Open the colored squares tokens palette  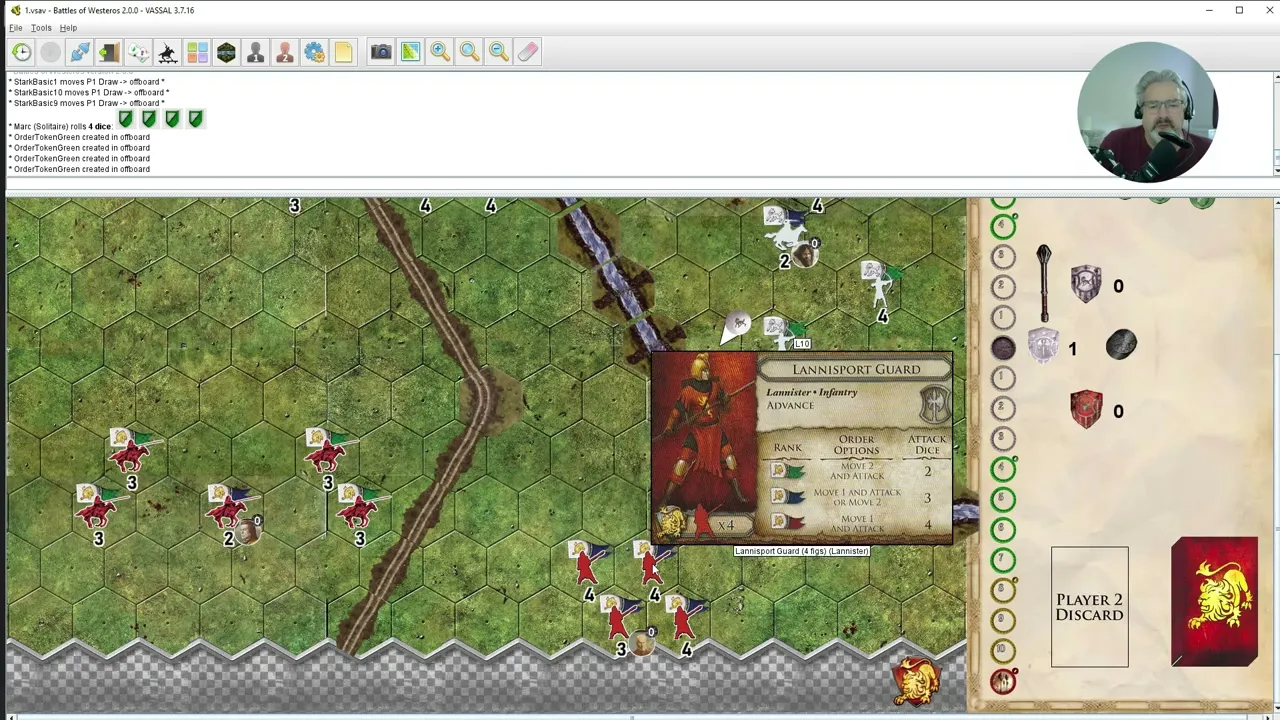pos(197,52)
